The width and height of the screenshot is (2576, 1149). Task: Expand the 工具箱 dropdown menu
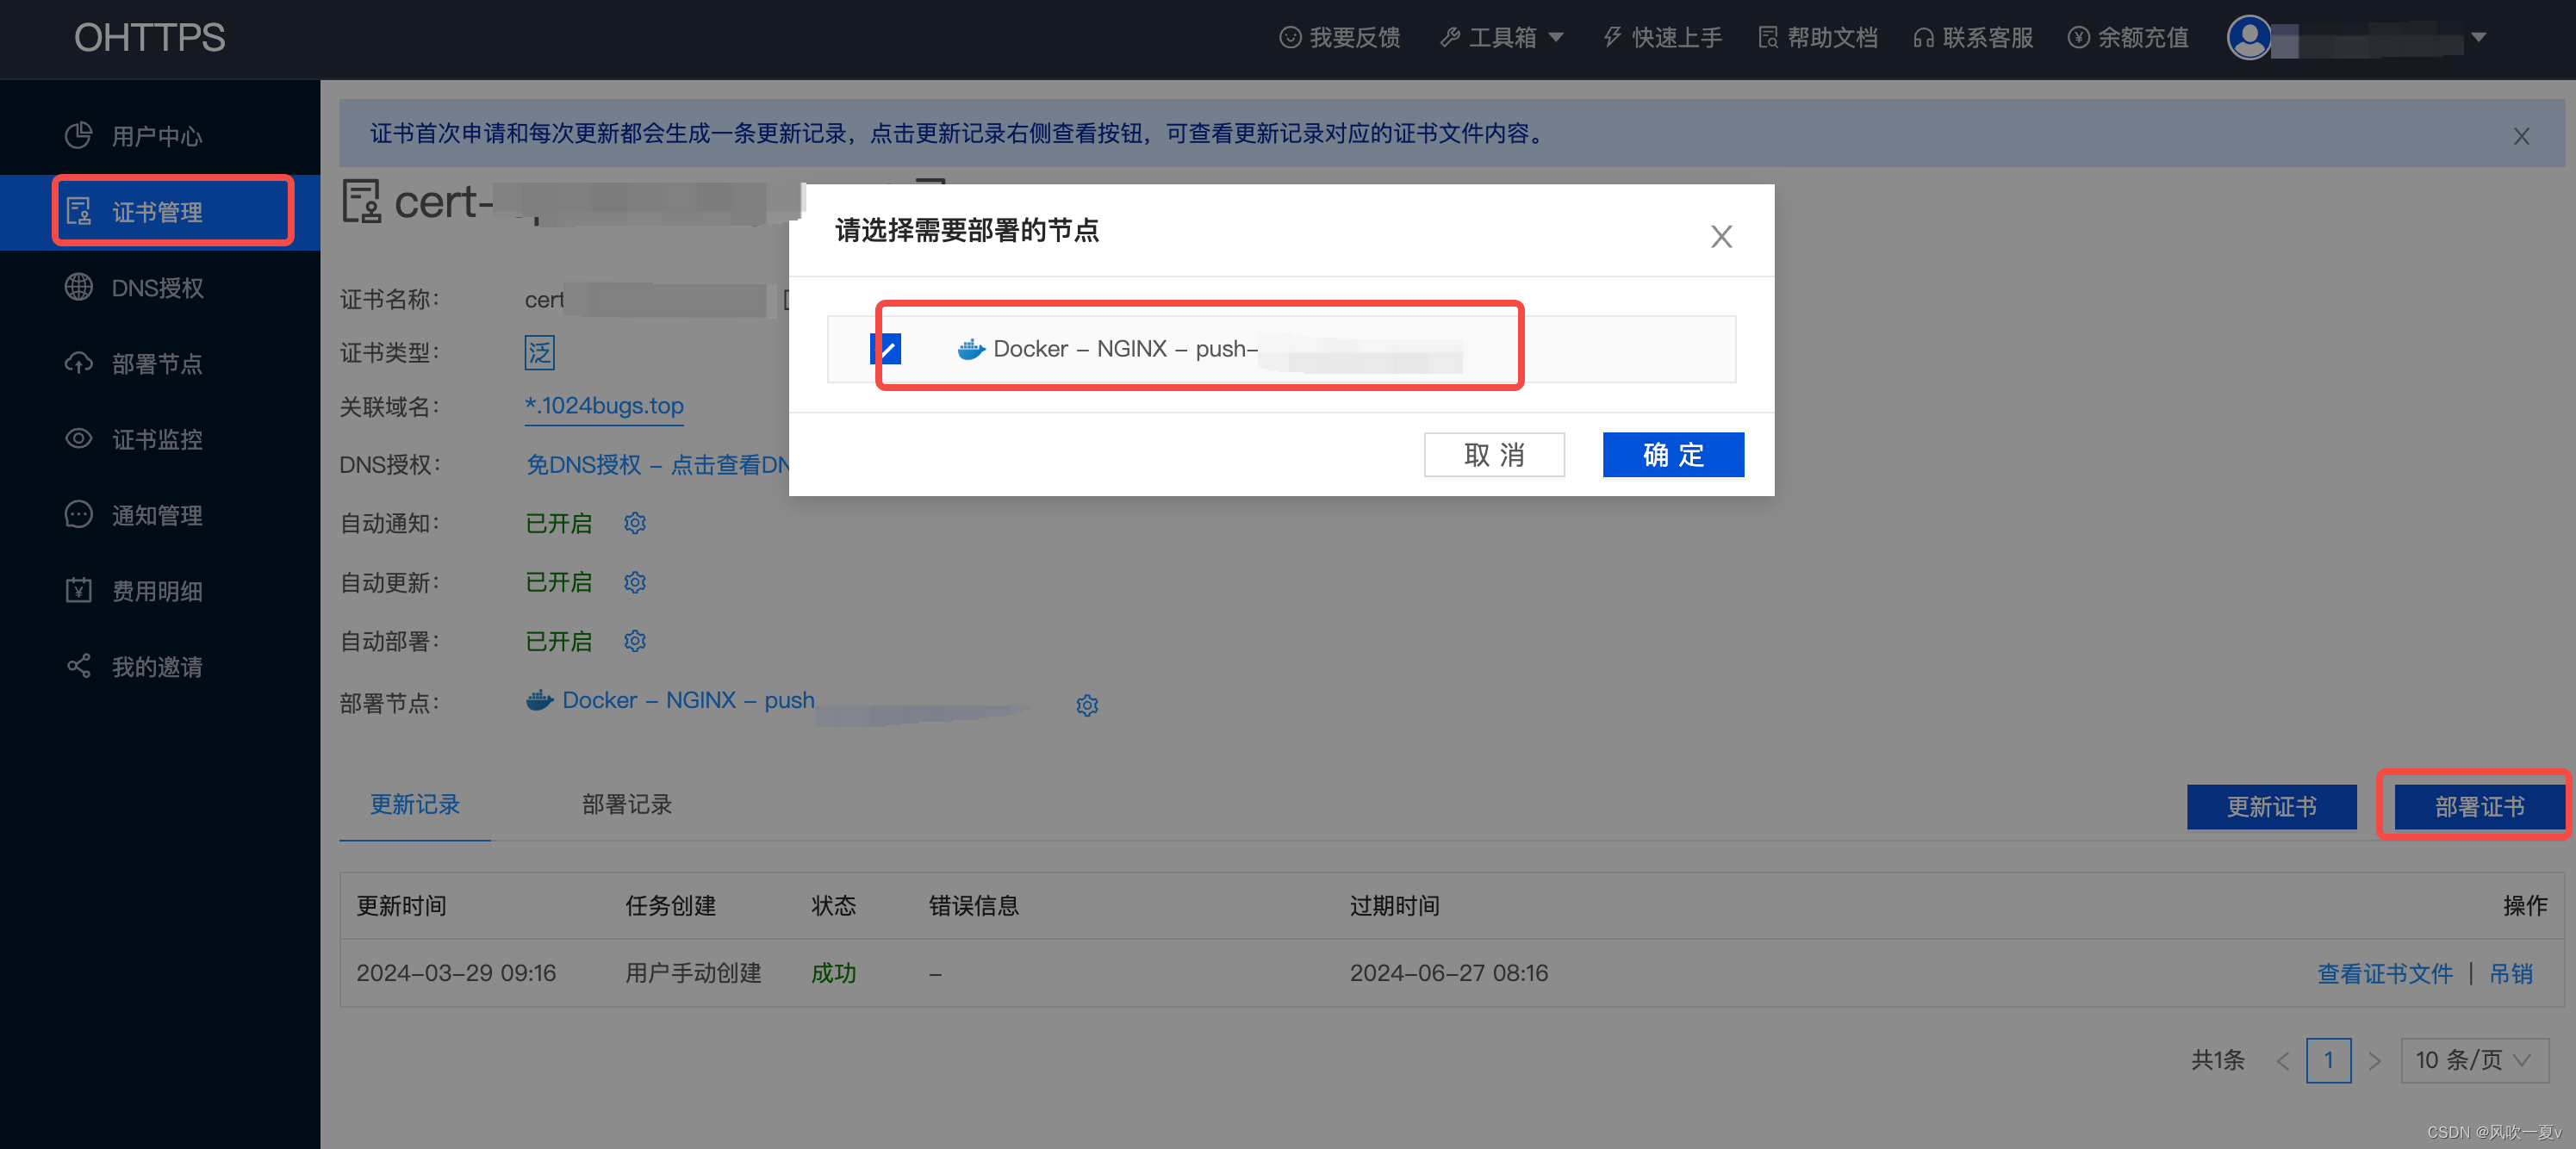1501,38
